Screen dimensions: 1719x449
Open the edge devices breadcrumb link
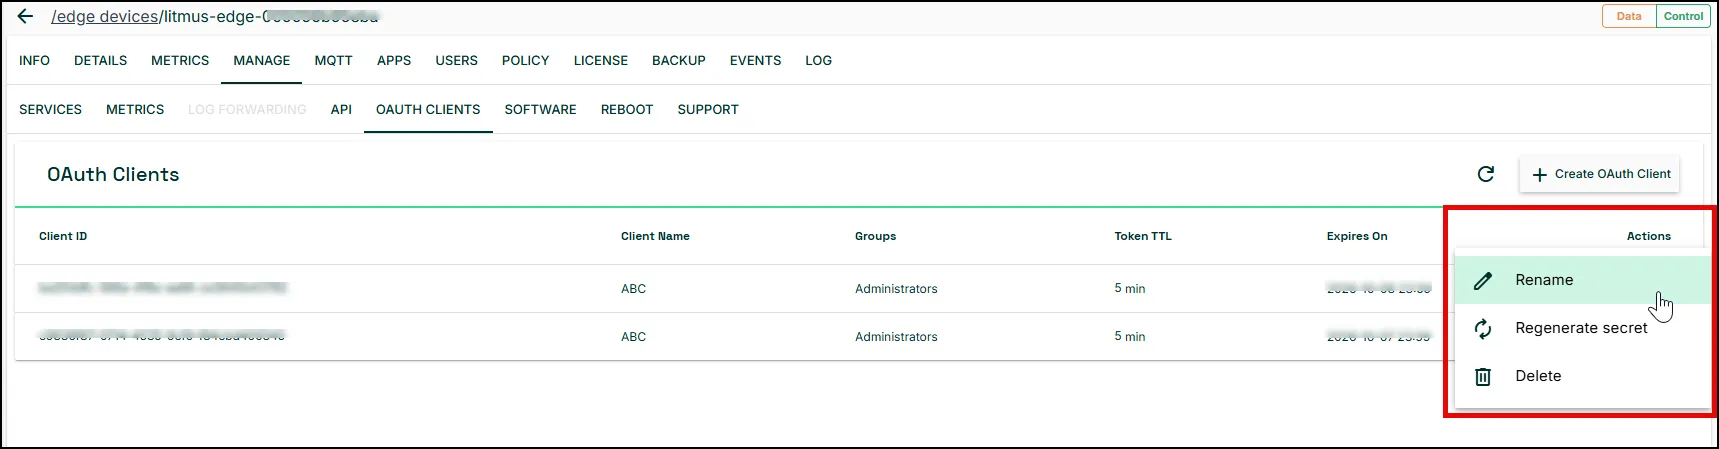[x=105, y=16]
